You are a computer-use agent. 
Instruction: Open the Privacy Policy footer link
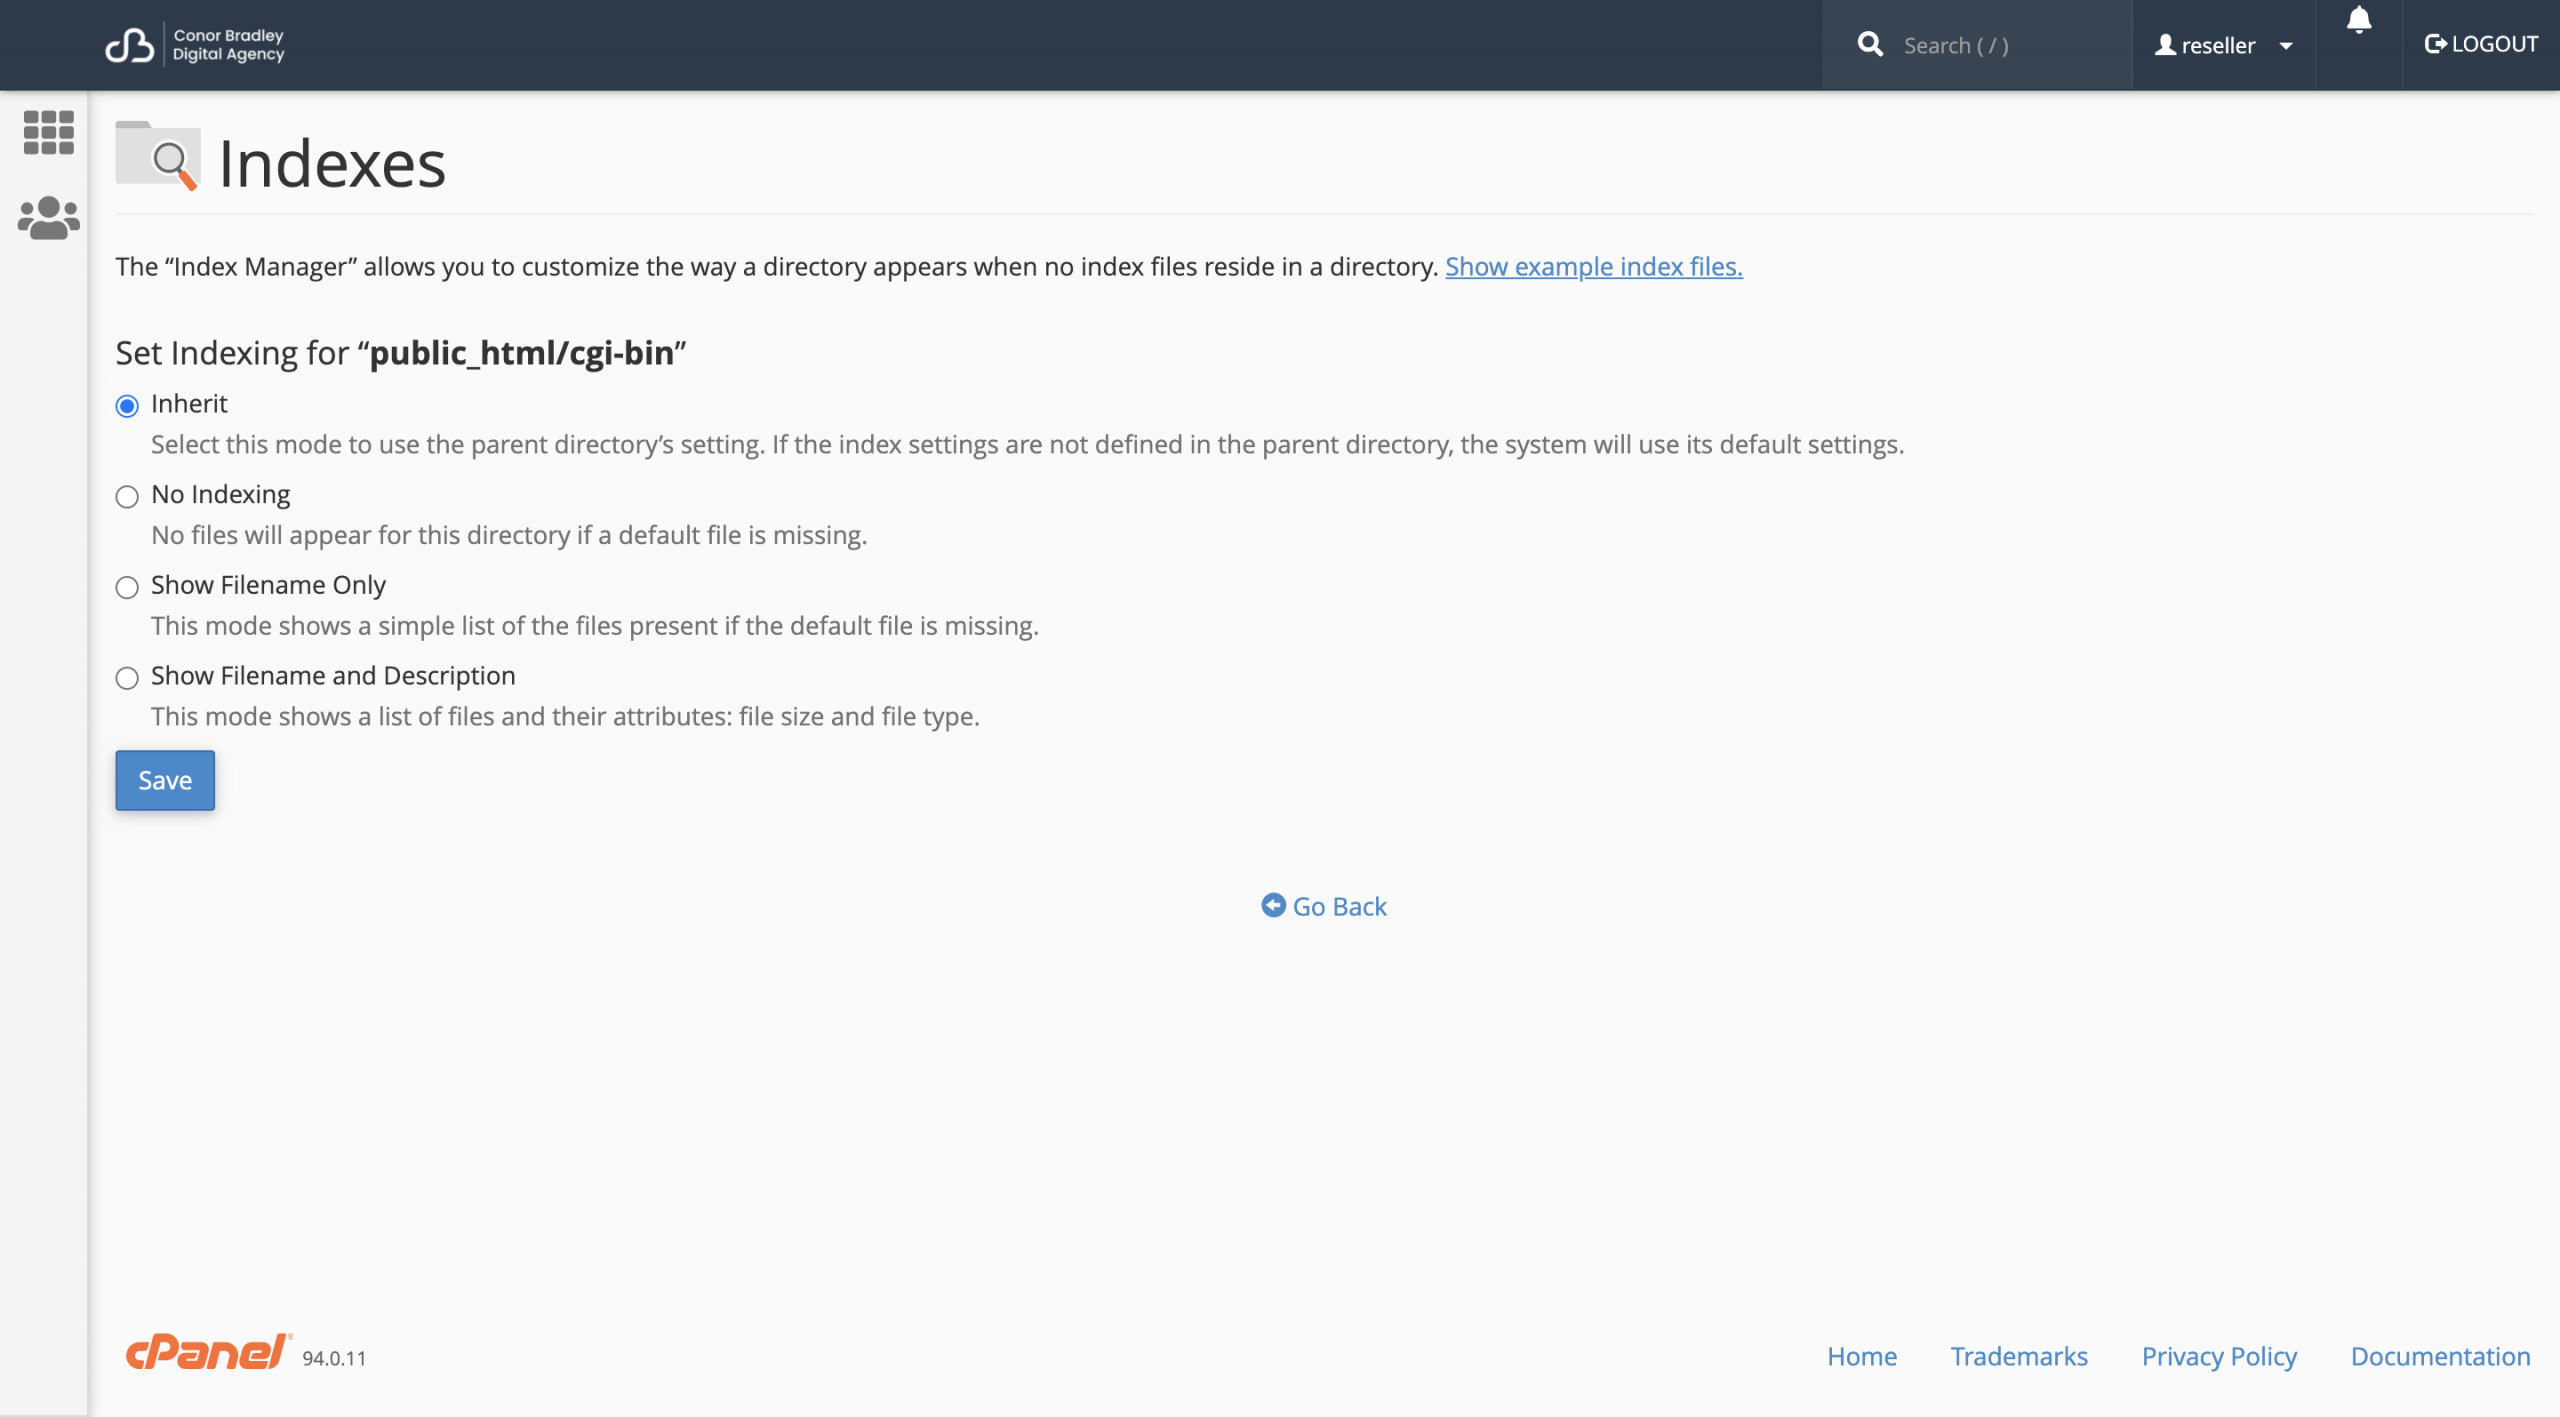tap(2218, 1356)
